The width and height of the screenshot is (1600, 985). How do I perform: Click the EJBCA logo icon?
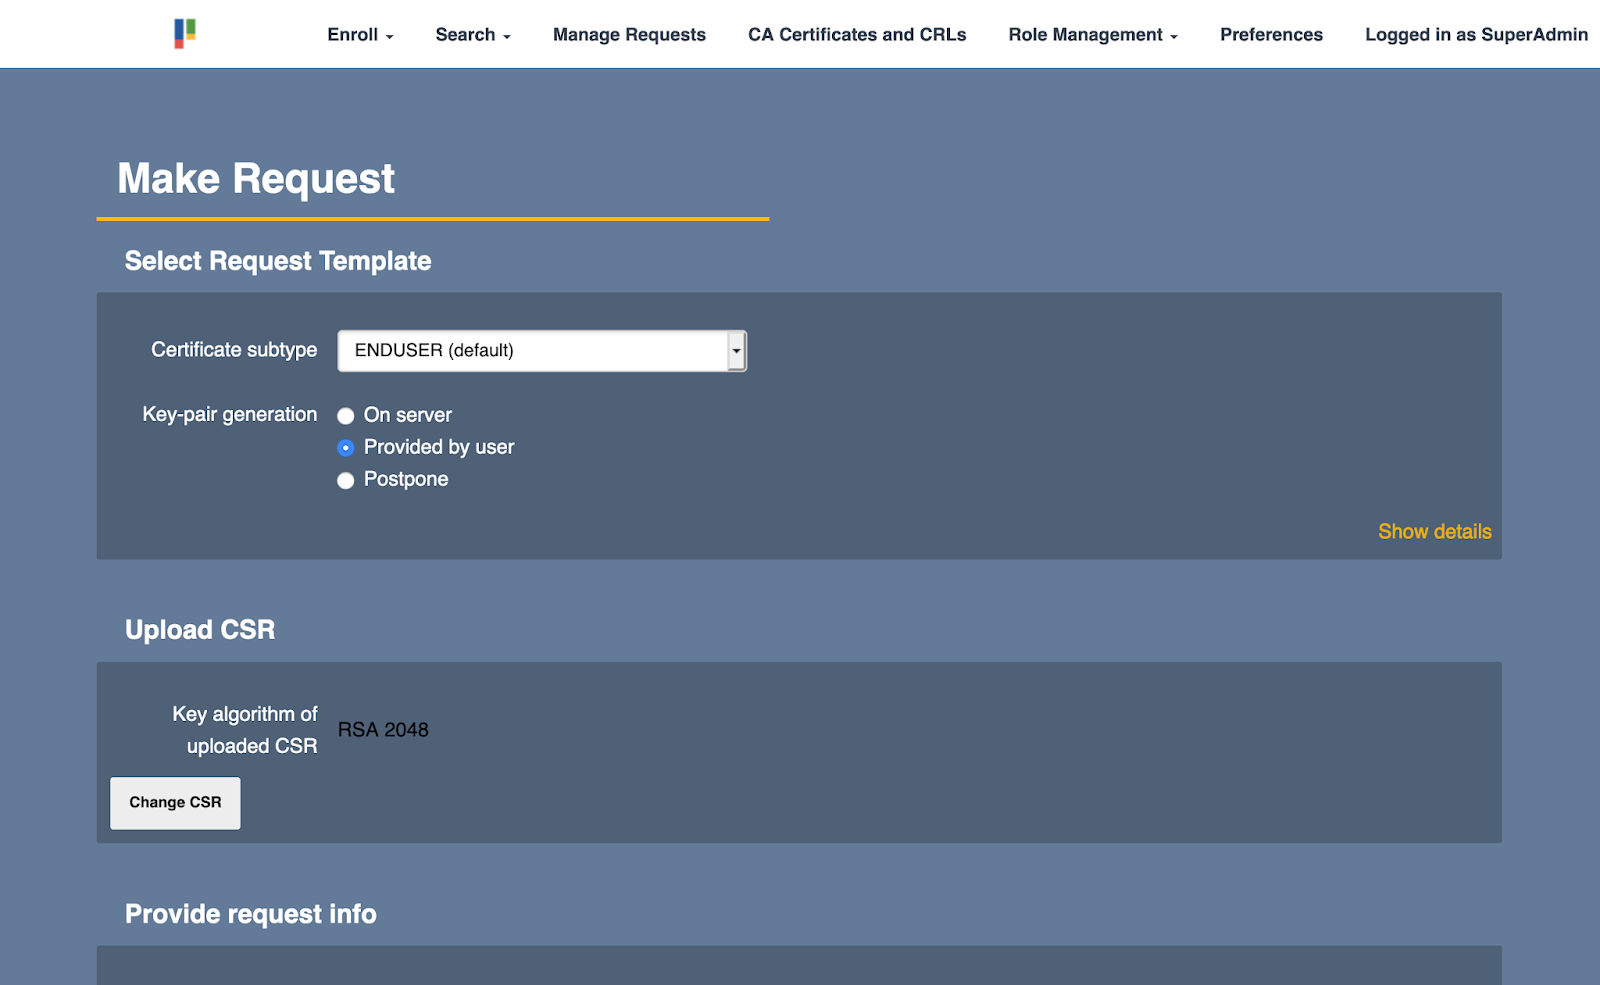(183, 33)
